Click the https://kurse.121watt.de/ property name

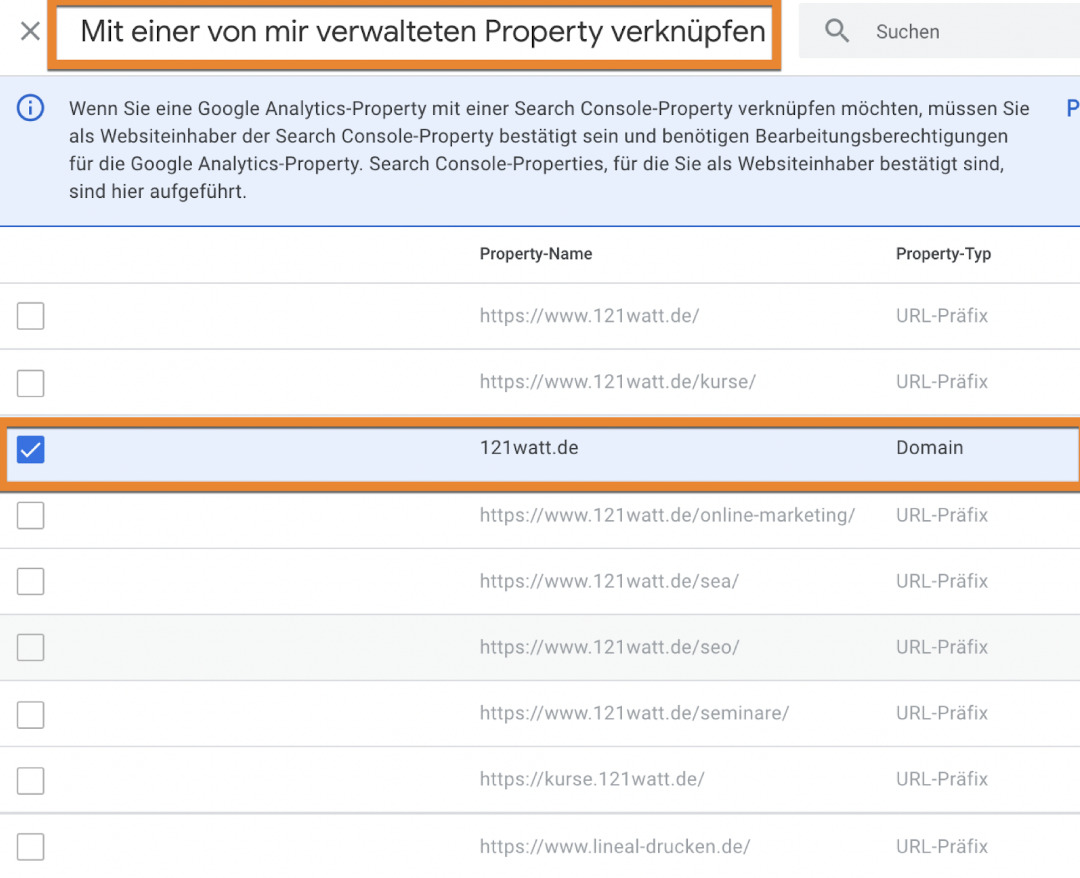[x=592, y=779]
